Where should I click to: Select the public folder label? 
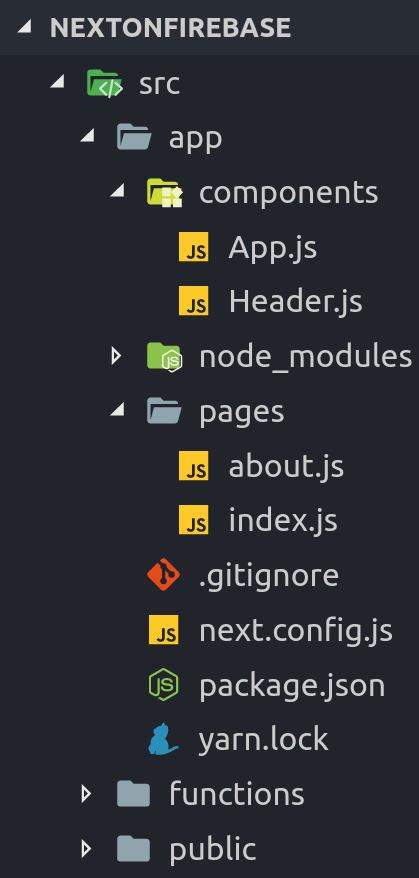(x=212, y=850)
